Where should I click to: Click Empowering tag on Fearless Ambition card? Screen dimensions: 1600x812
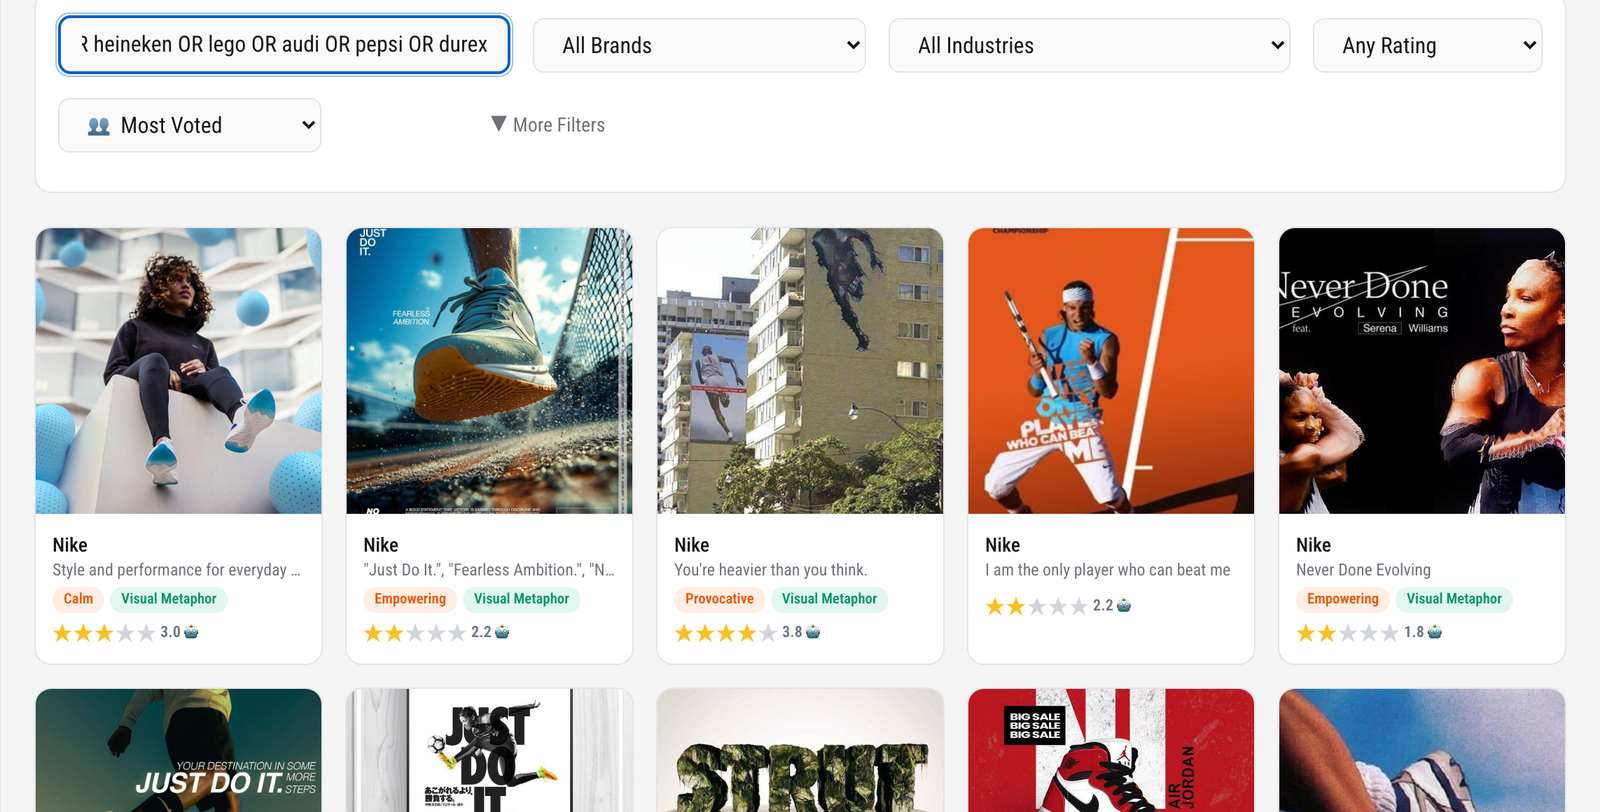click(x=410, y=599)
